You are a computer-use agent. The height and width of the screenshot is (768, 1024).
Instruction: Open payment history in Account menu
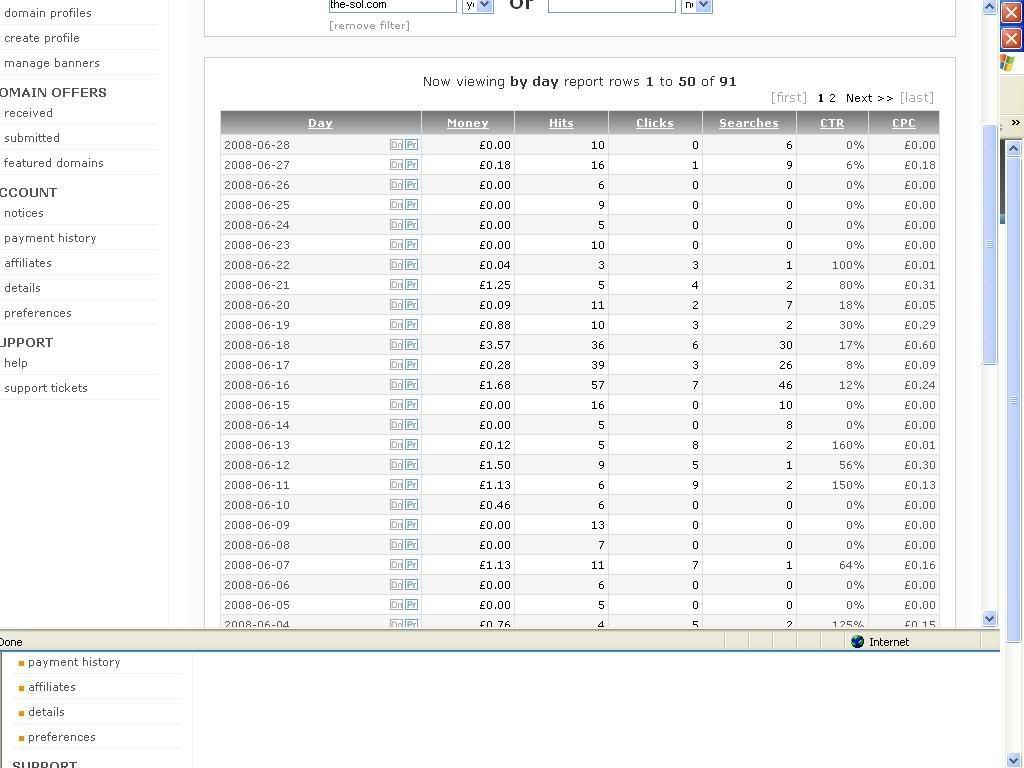[50, 238]
